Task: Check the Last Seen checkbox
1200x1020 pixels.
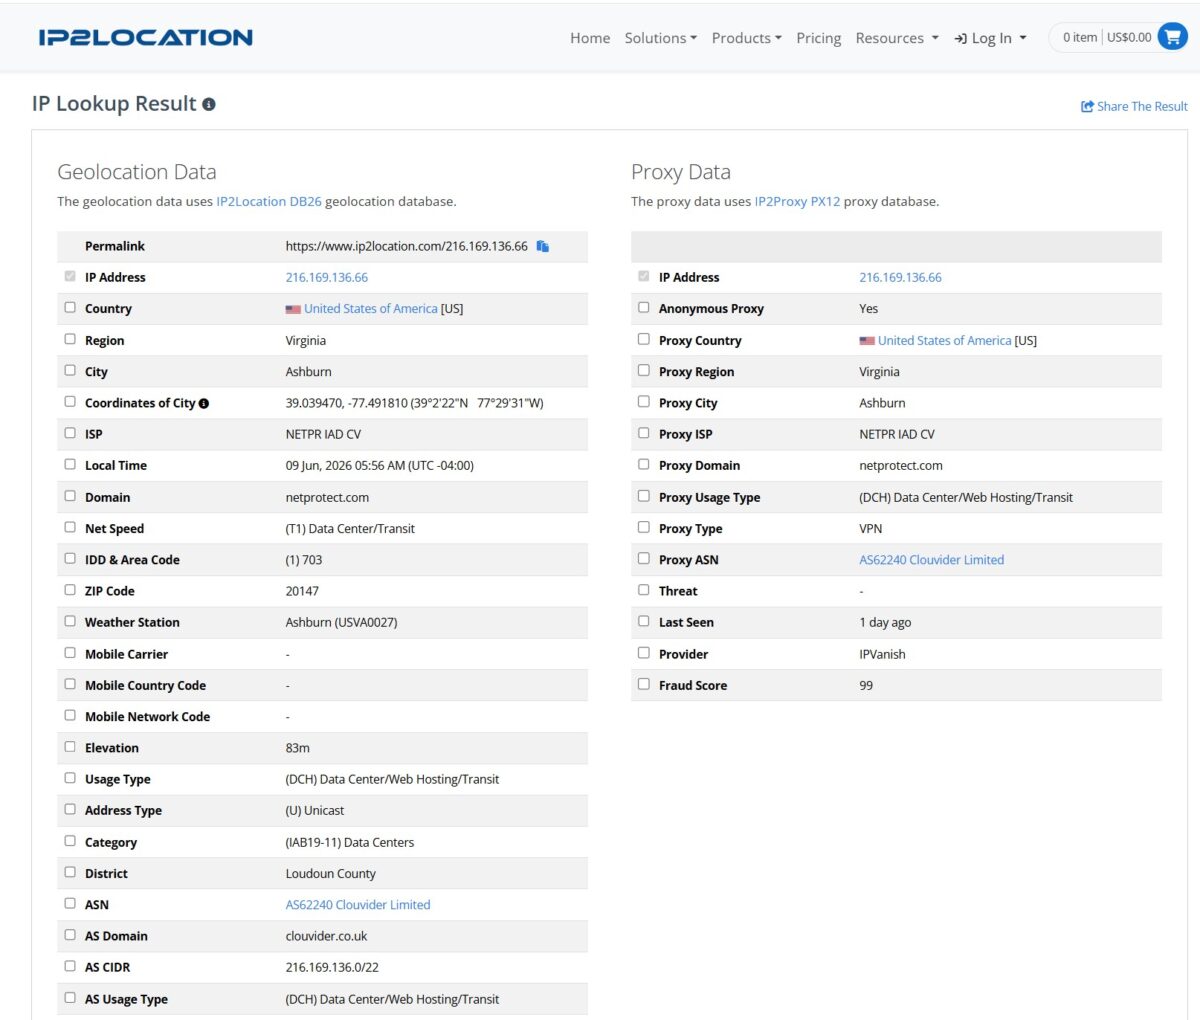Action: (x=644, y=621)
